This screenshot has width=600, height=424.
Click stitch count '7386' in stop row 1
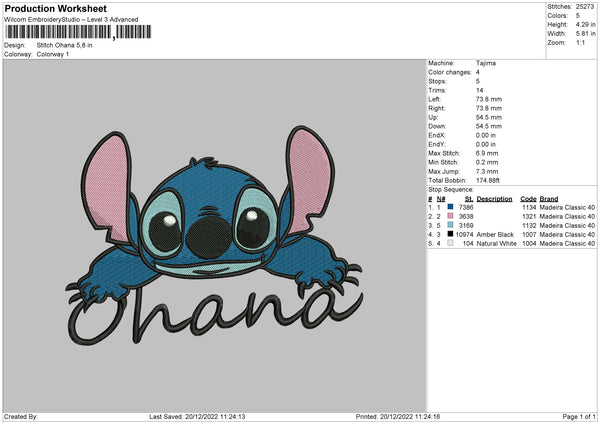[x=466, y=207]
